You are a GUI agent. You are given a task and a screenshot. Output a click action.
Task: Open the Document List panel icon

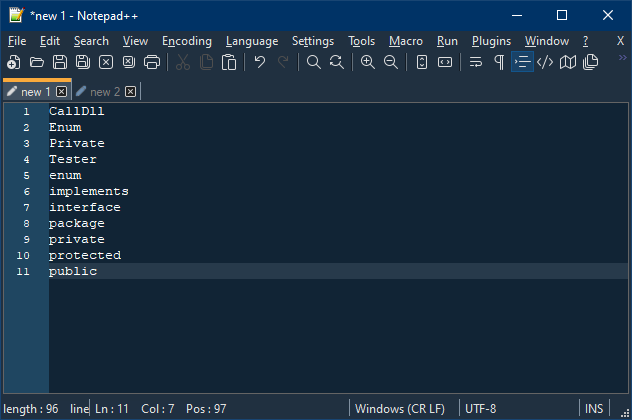591,62
